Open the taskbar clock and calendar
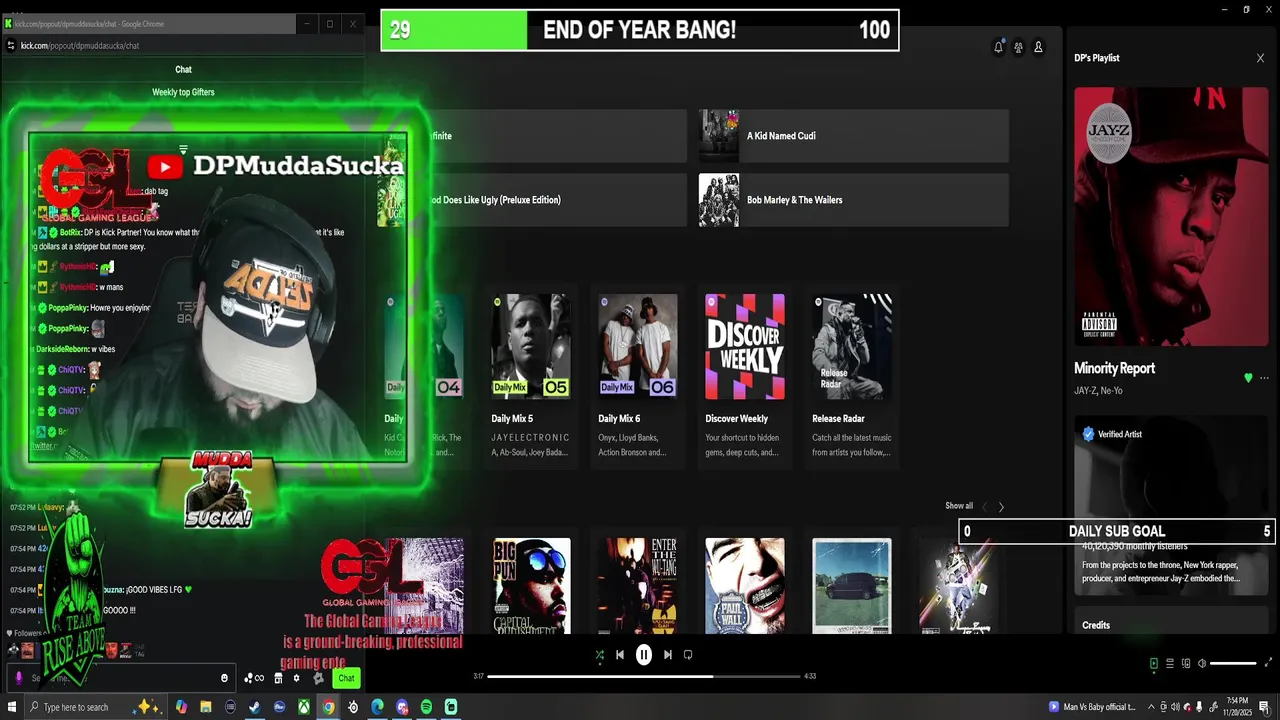Screen dimensions: 1280x720 (1235, 707)
